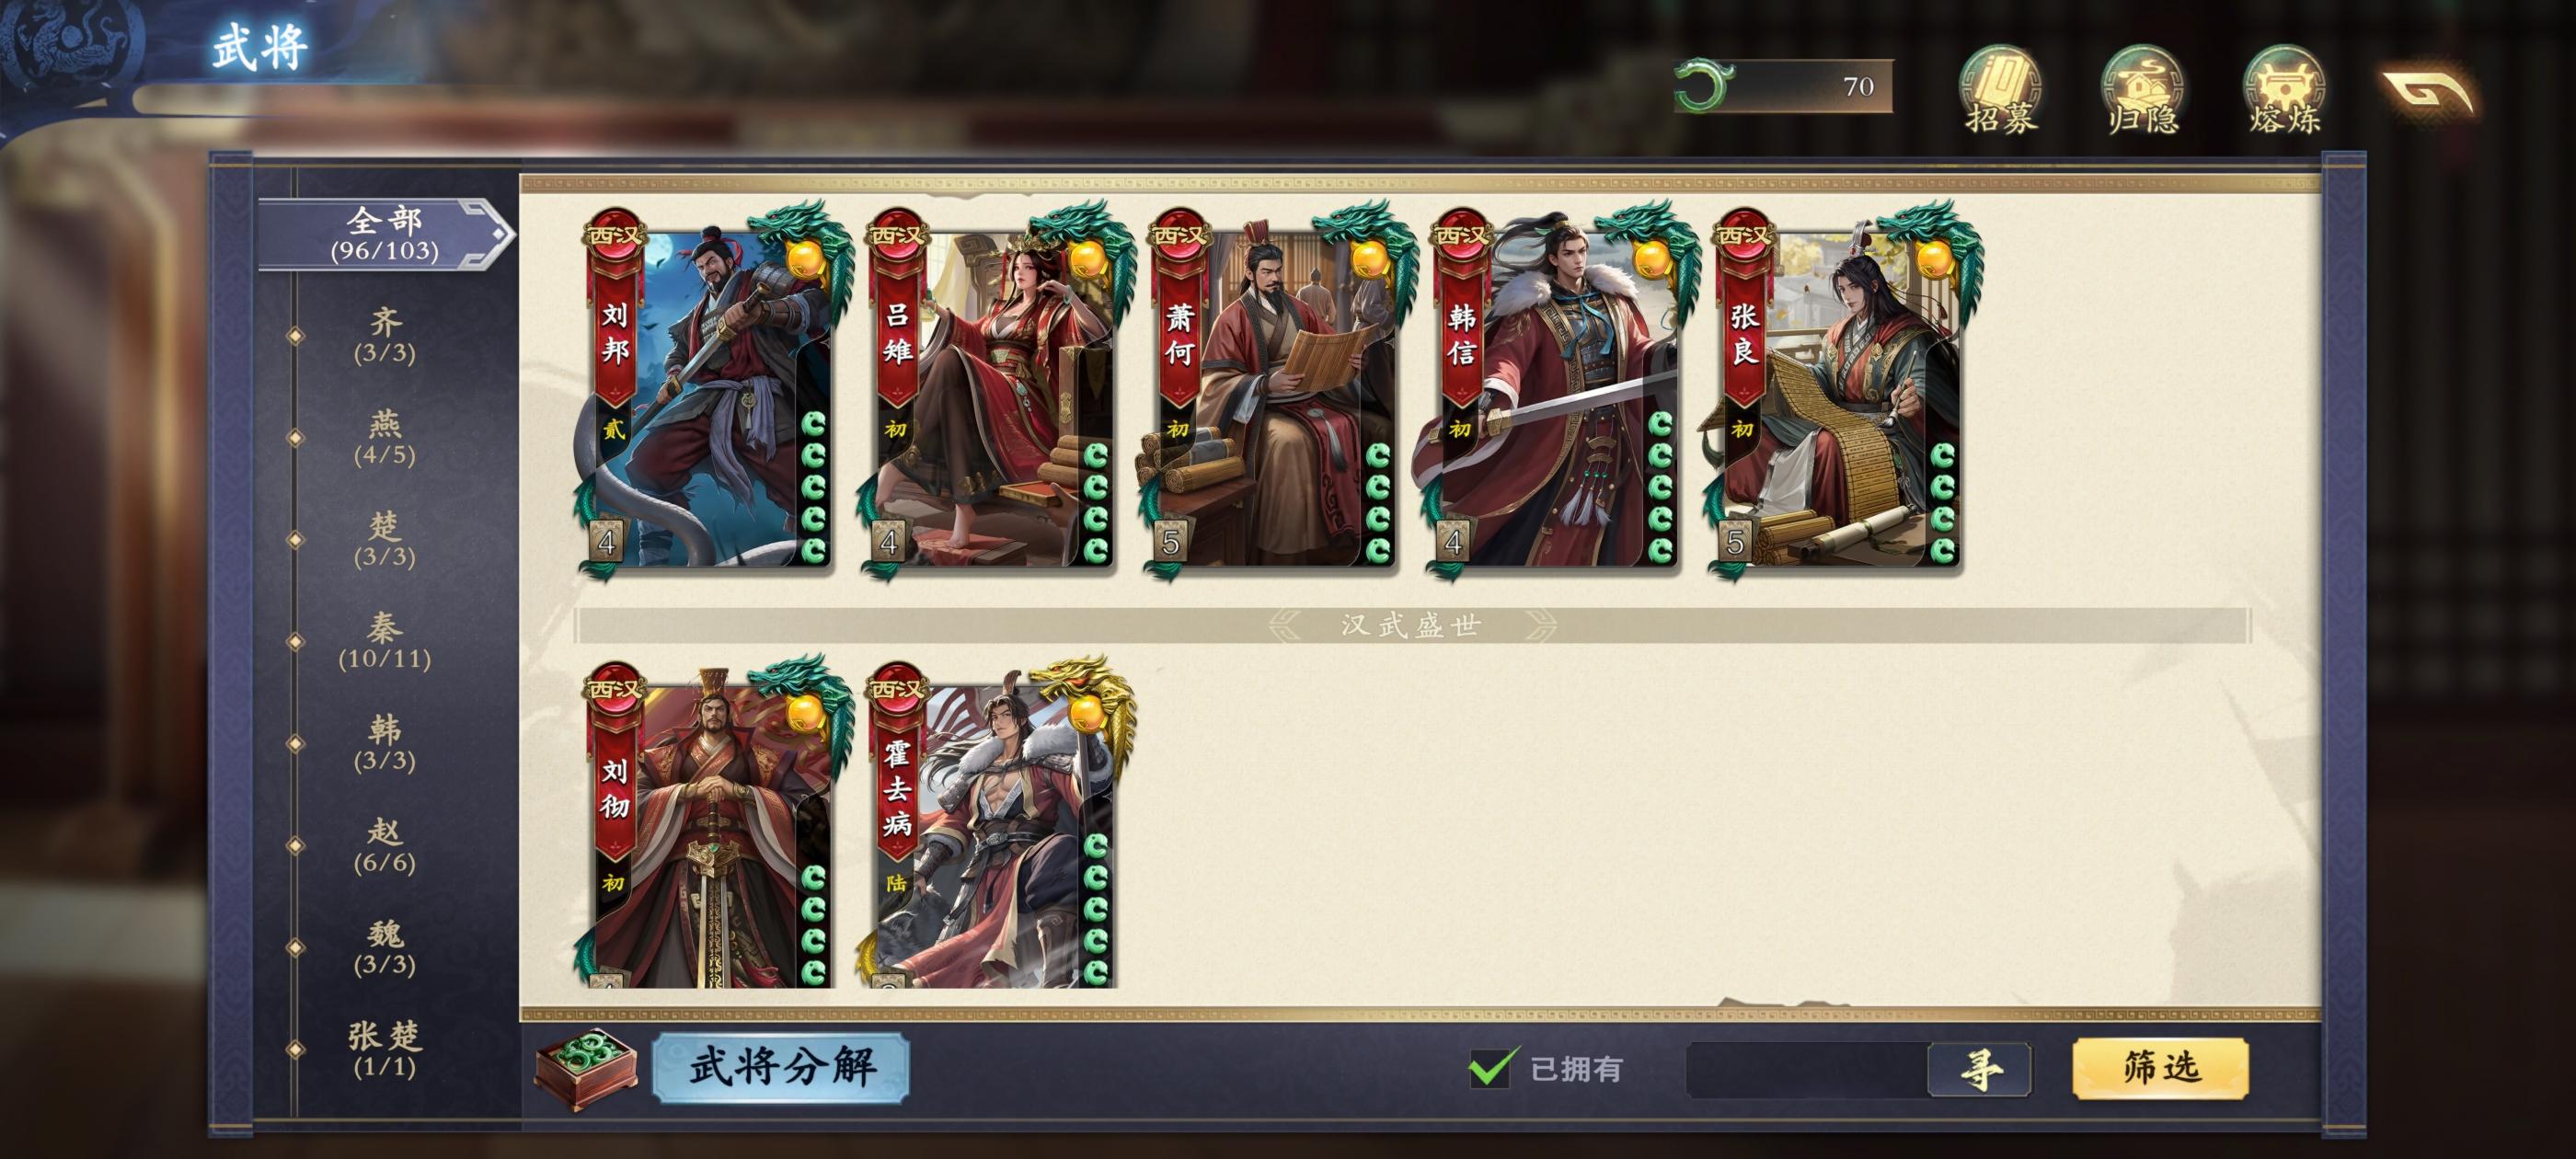Click the 寻 search icon button
2576x1159 pixels.
[1979, 1069]
